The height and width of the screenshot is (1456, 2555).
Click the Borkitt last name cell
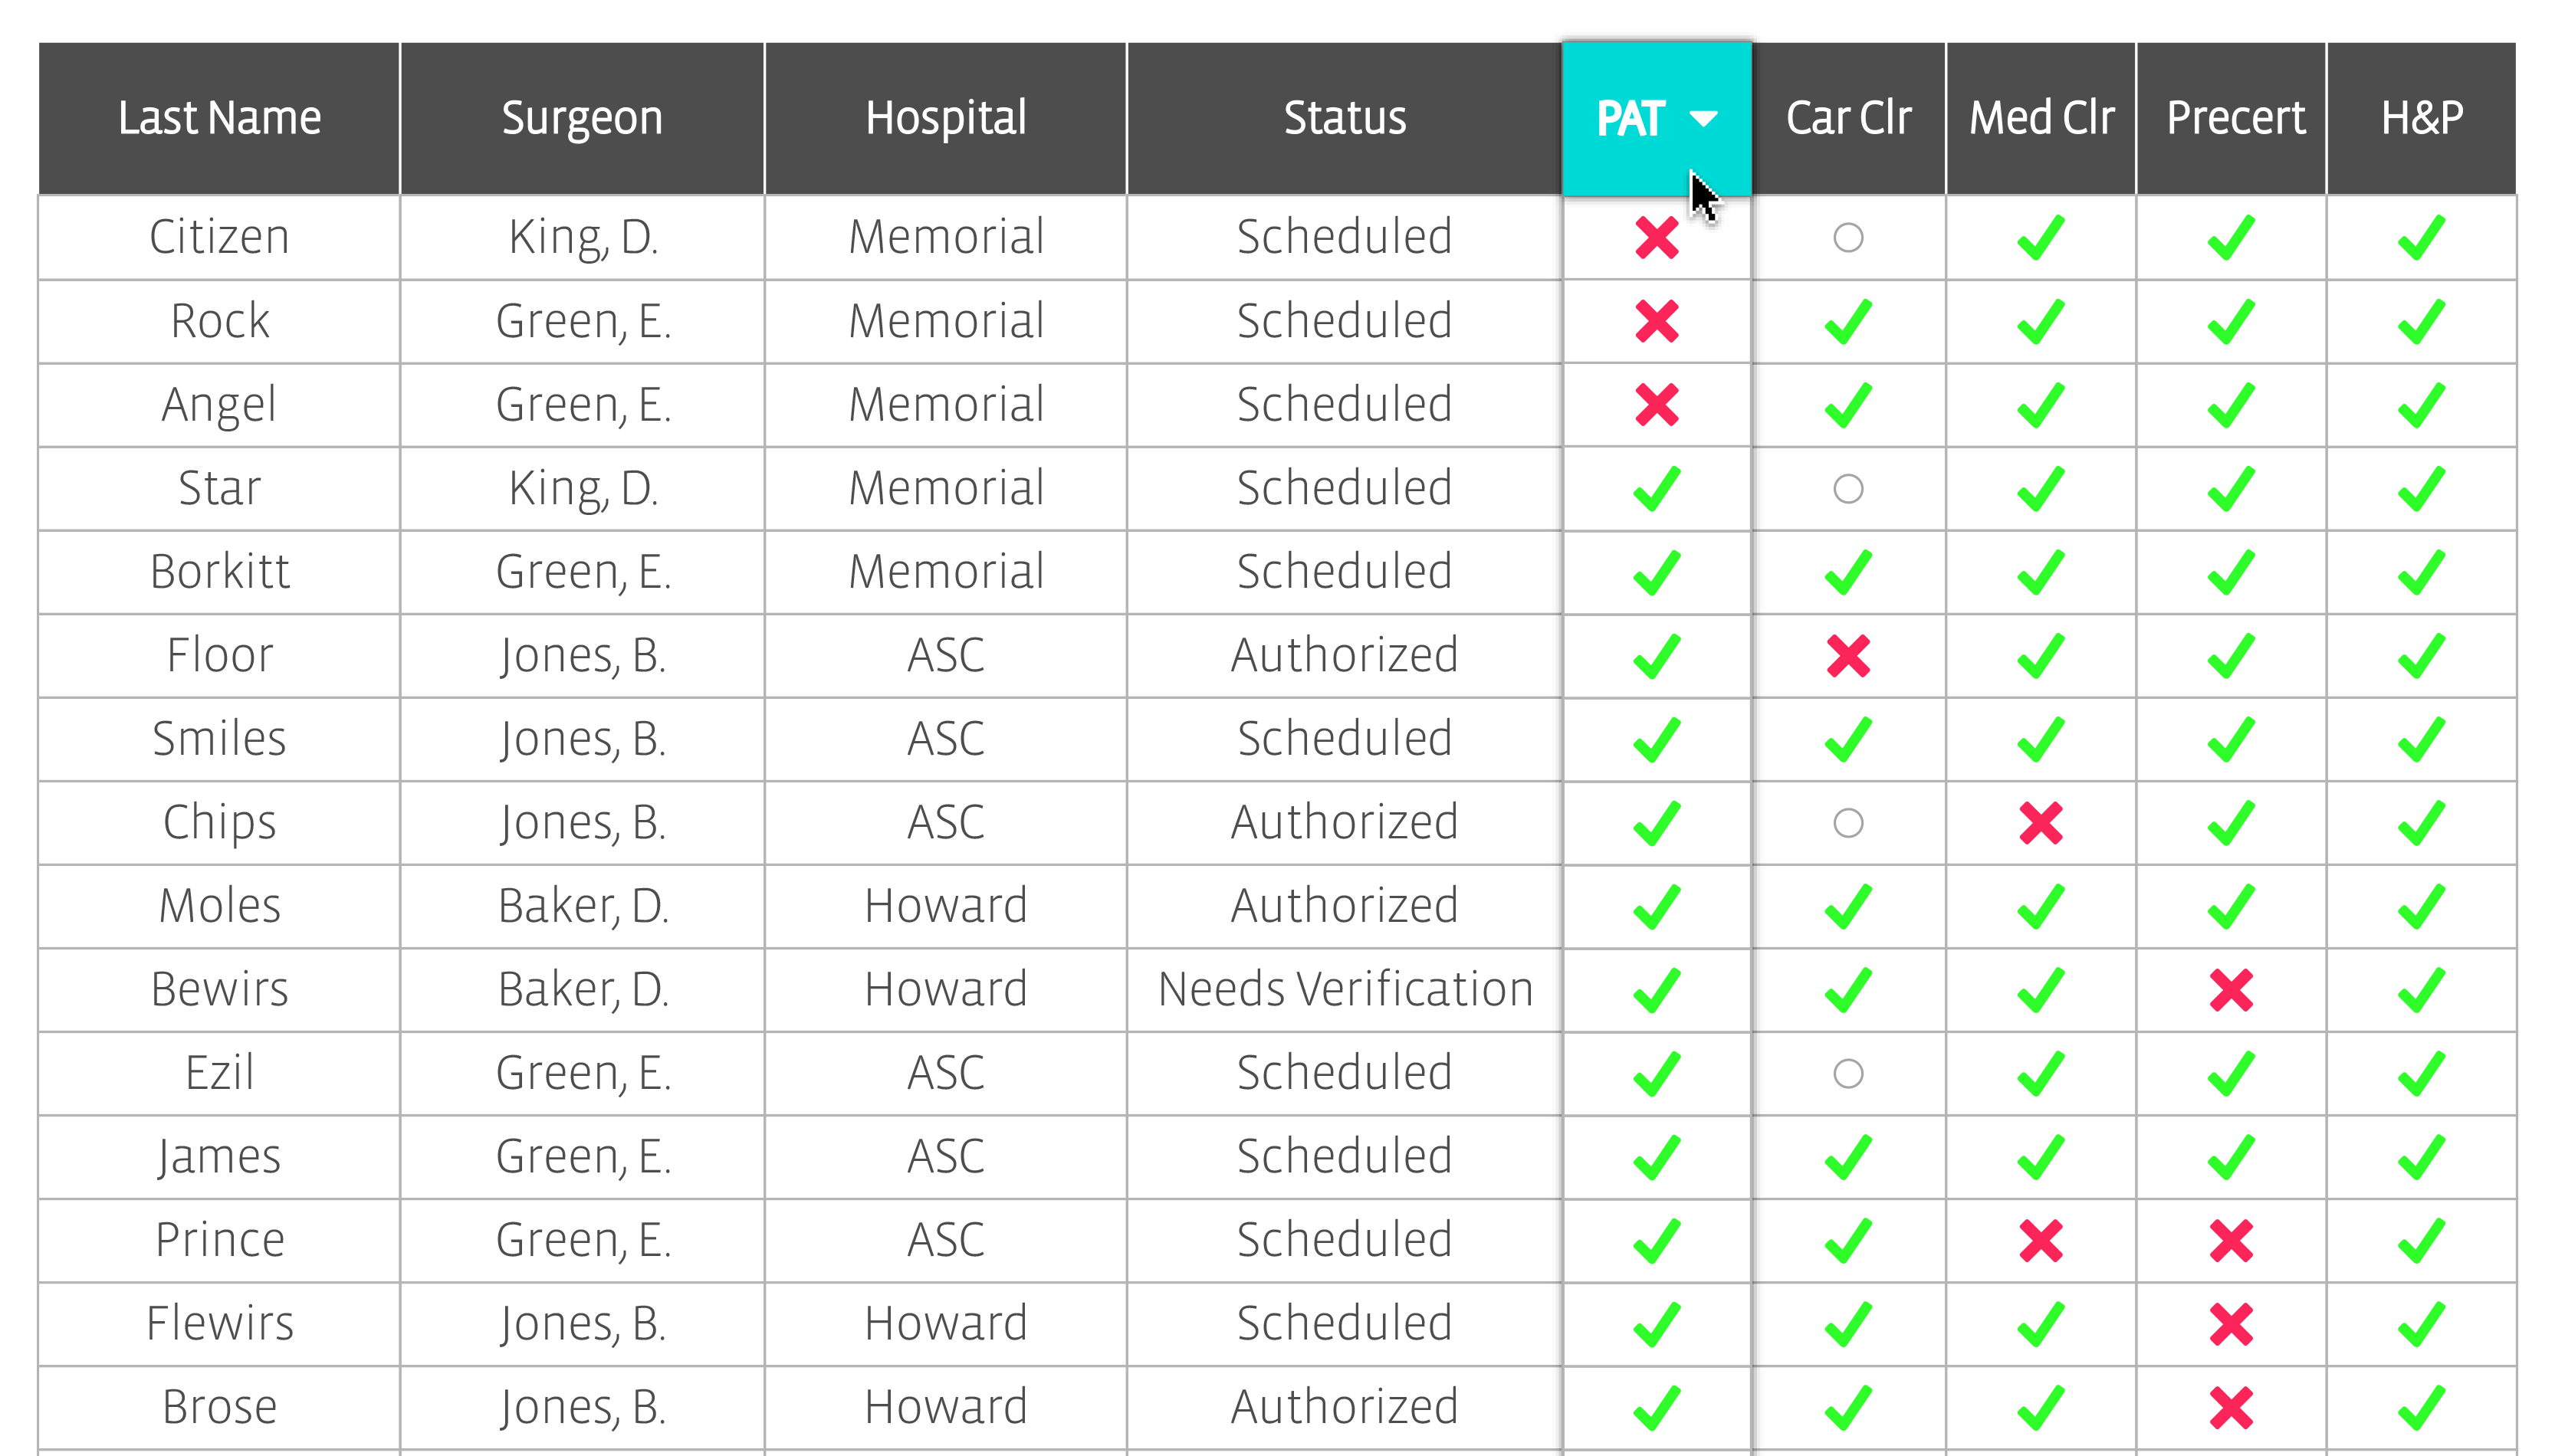coord(219,572)
